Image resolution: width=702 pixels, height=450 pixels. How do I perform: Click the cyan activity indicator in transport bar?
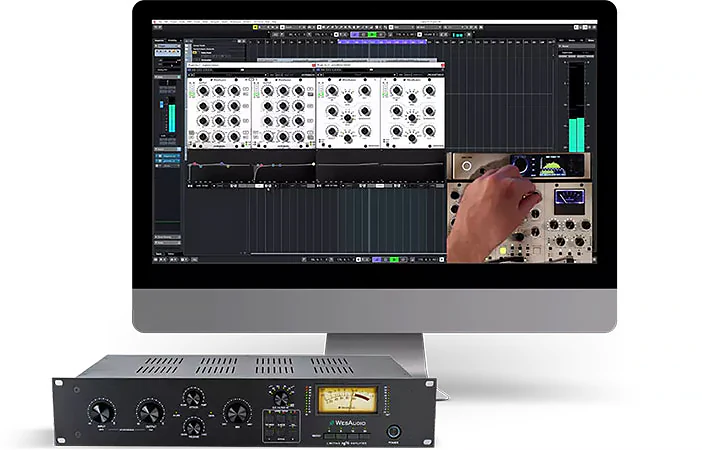click(x=458, y=35)
